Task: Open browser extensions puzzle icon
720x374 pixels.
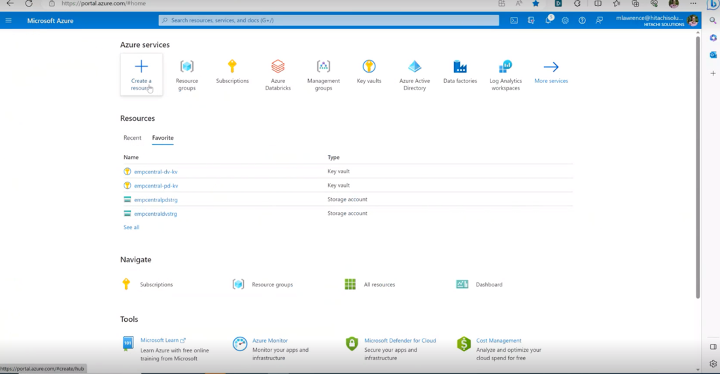Action: click(577, 4)
